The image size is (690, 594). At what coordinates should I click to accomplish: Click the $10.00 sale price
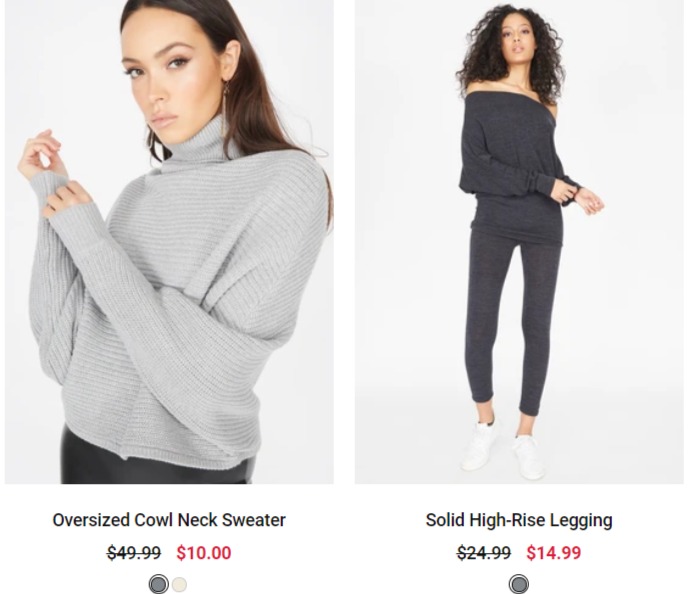tap(204, 553)
